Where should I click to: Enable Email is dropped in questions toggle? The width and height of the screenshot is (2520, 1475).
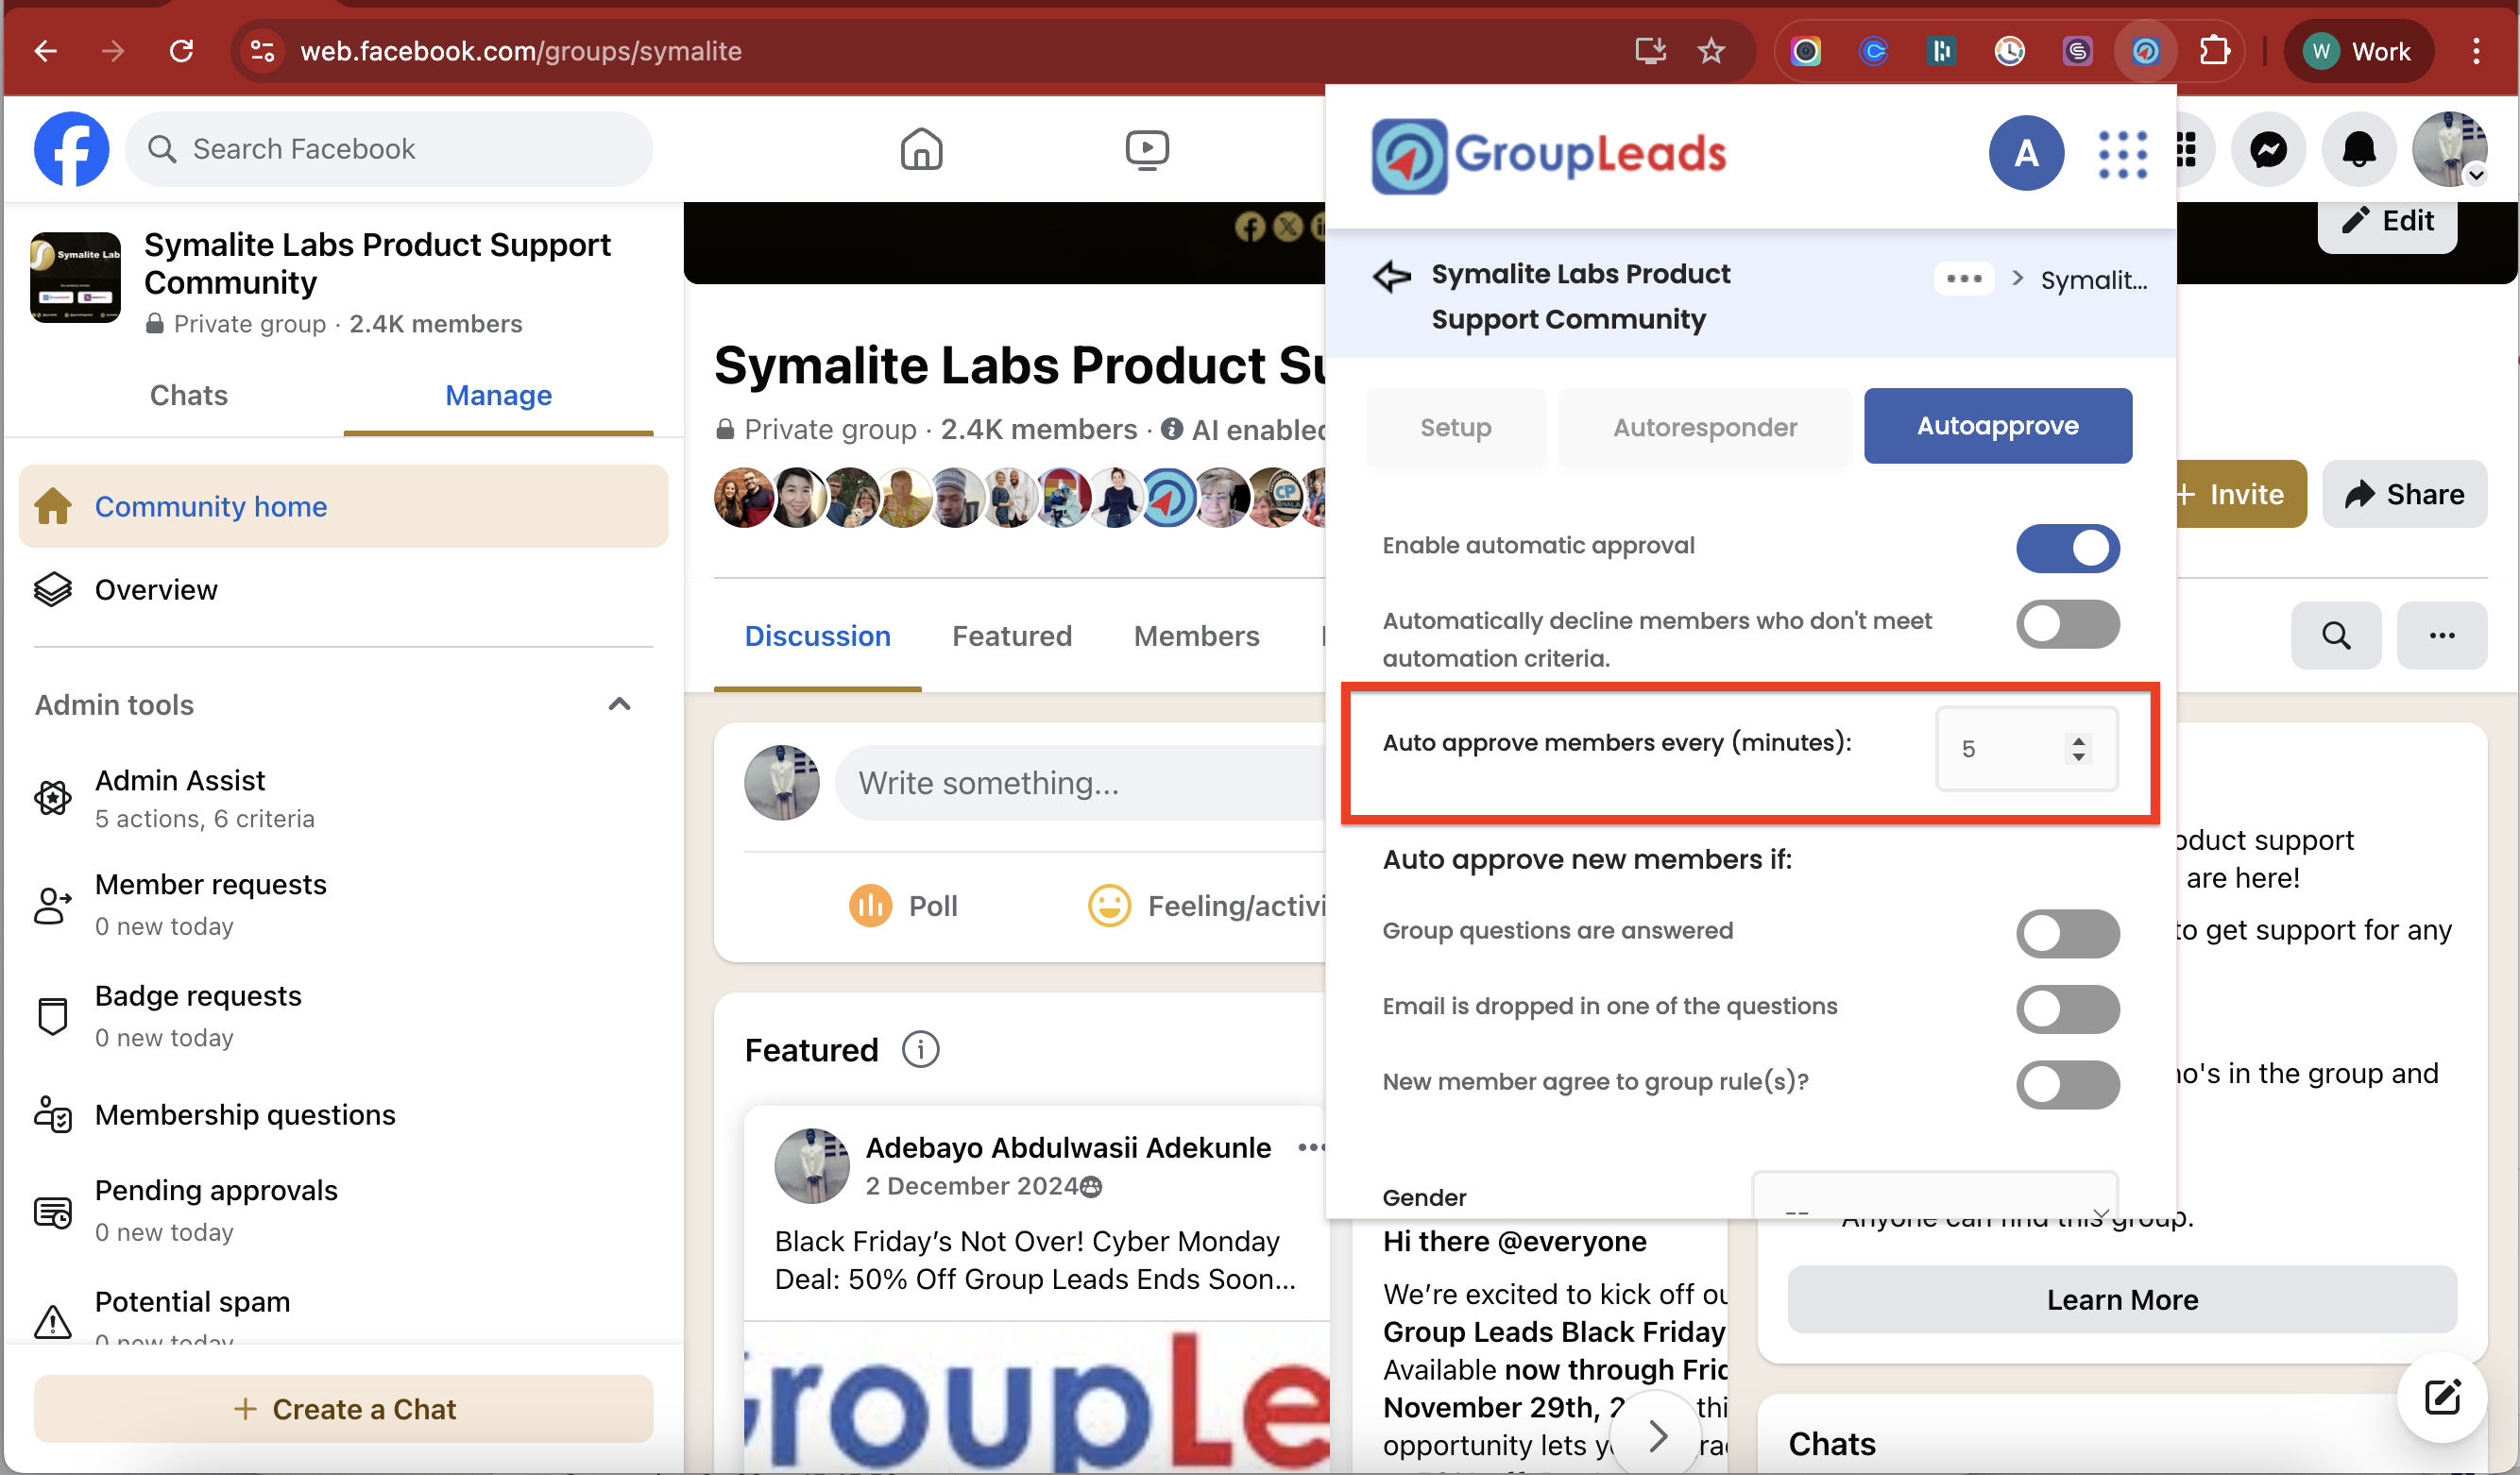coord(2067,1009)
